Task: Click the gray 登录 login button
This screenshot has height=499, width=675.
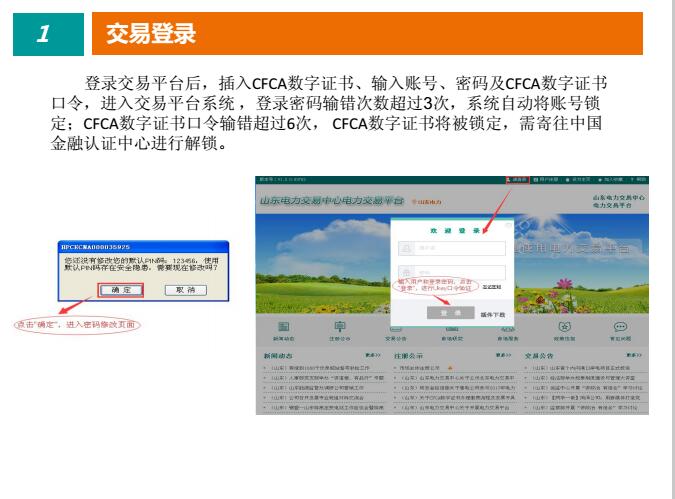Action: click(450, 313)
